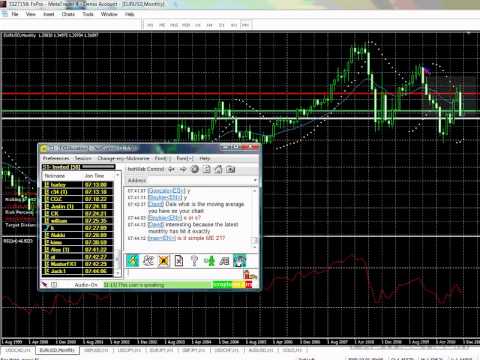
Task: Open the Preferences menu in chat window
Action: coord(56,158)
